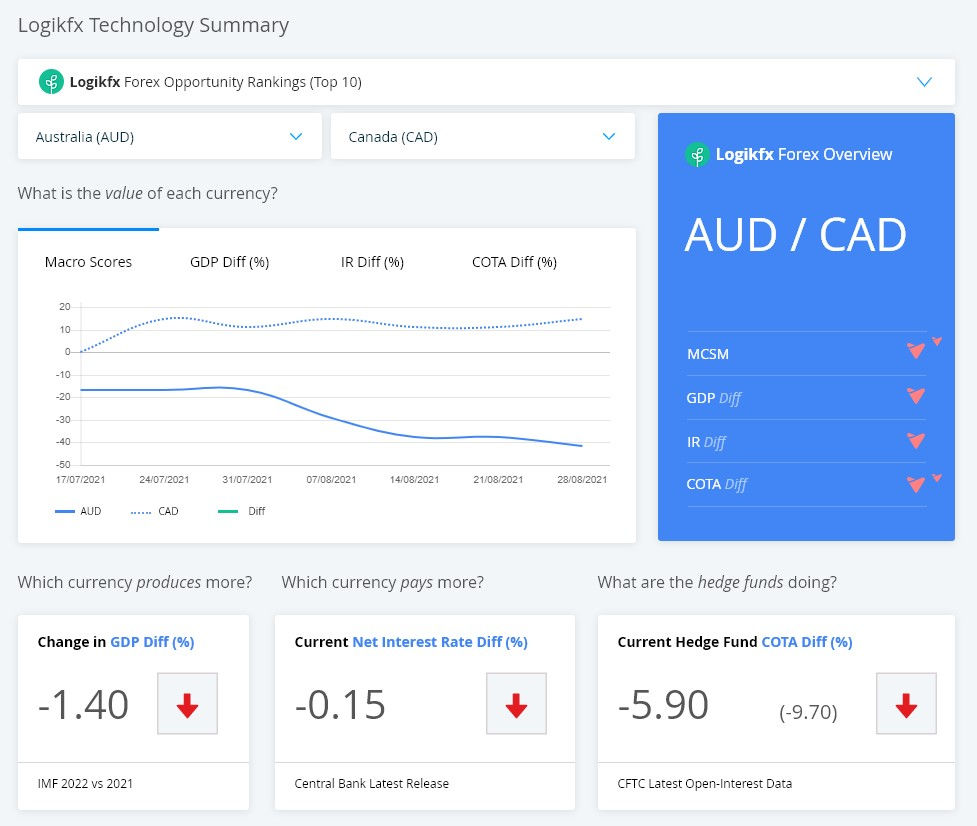Select the IR Diff row in Forex Overview
The height and width of the screenshot is (826, 977).
click(x=806, y=442)
